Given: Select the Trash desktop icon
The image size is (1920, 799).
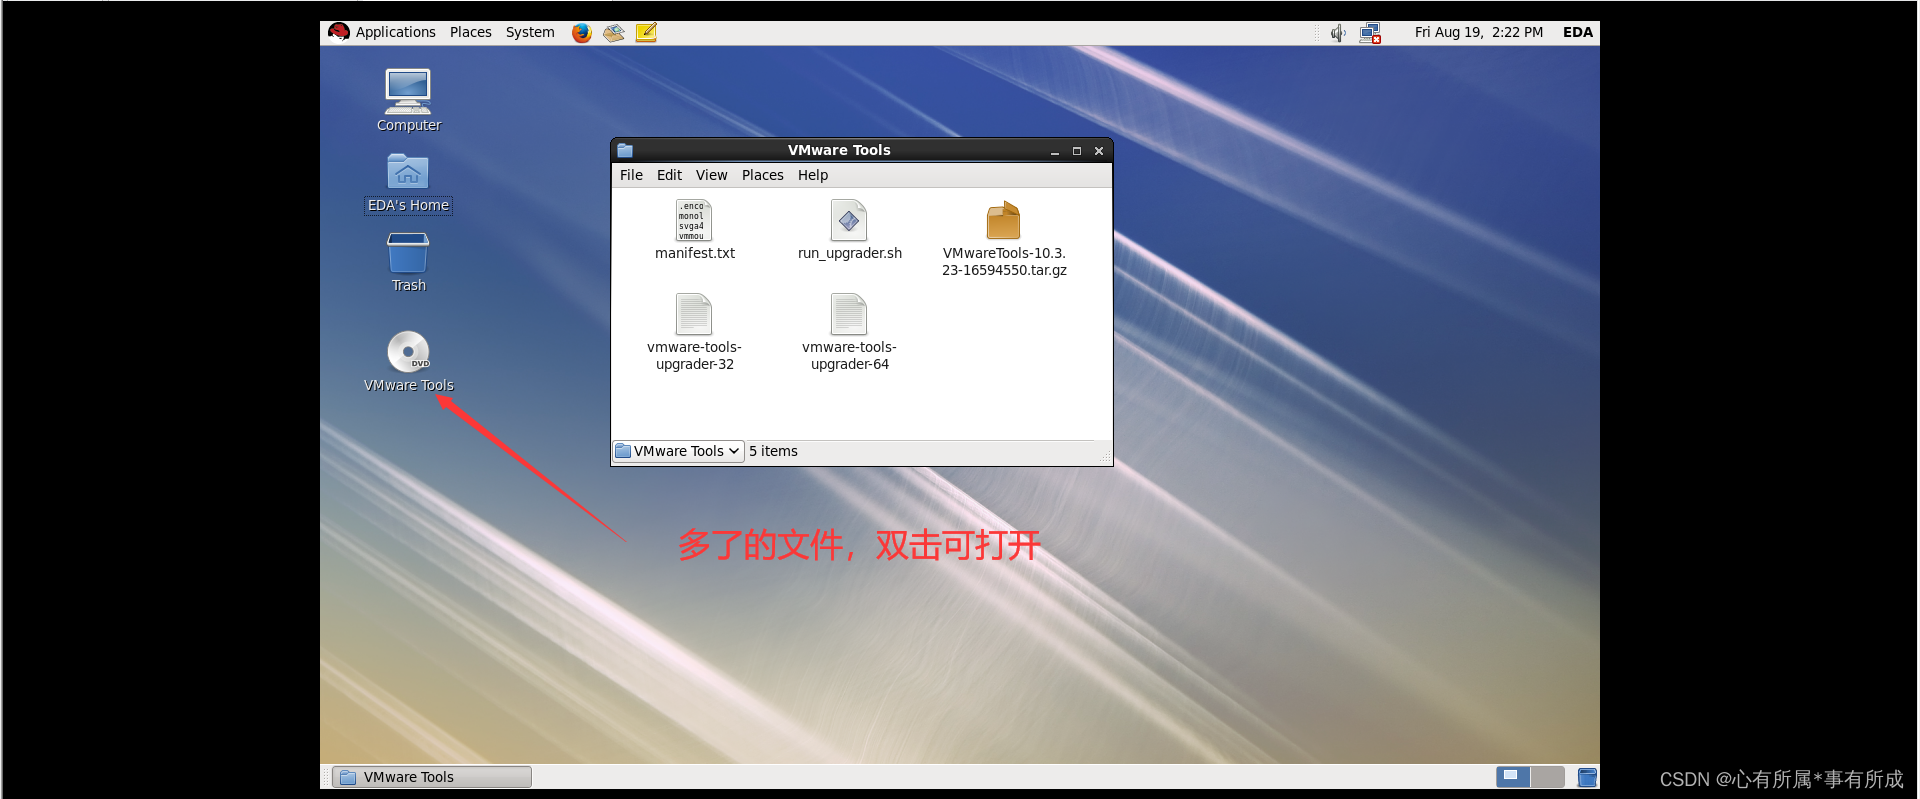Looking at the screenshot, I should tap(408, 253).
